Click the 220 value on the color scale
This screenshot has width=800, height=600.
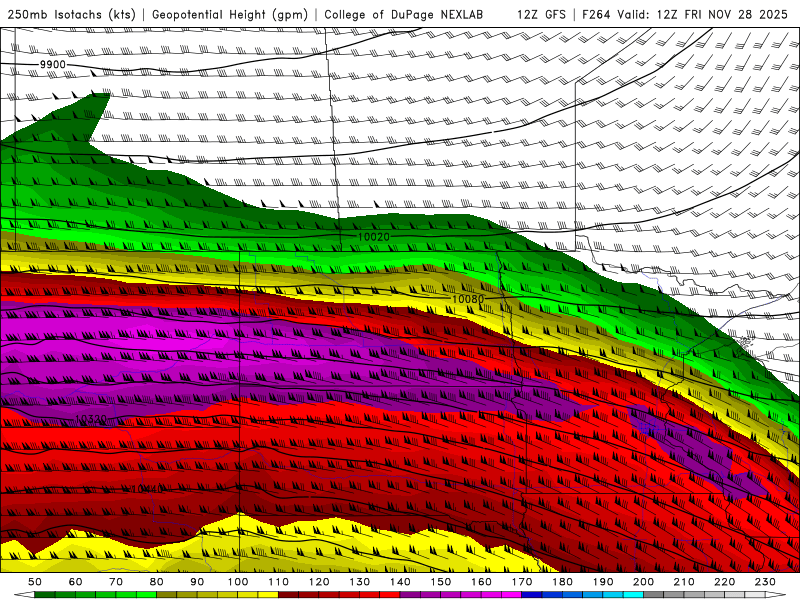(724, 582)
